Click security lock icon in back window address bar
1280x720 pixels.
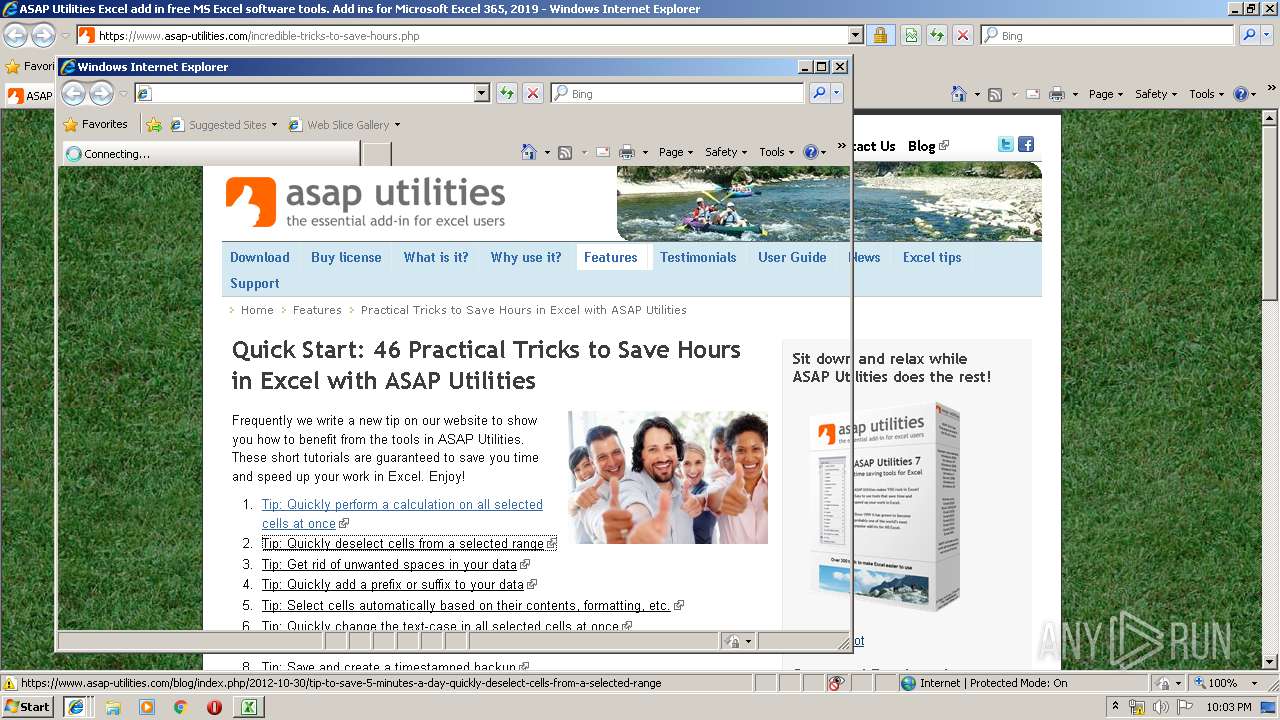point(880,35)
